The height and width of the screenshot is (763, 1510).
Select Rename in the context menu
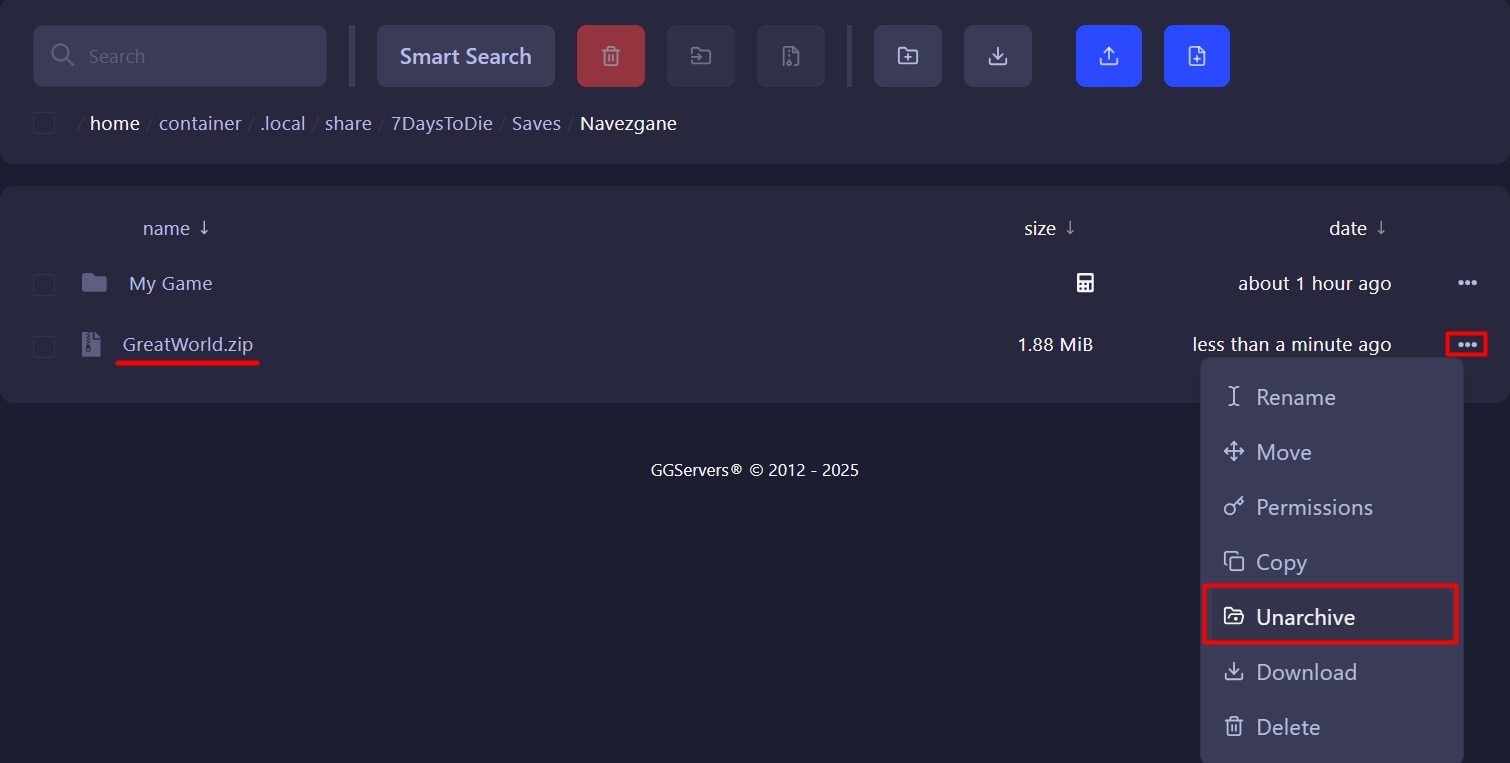1295,397
